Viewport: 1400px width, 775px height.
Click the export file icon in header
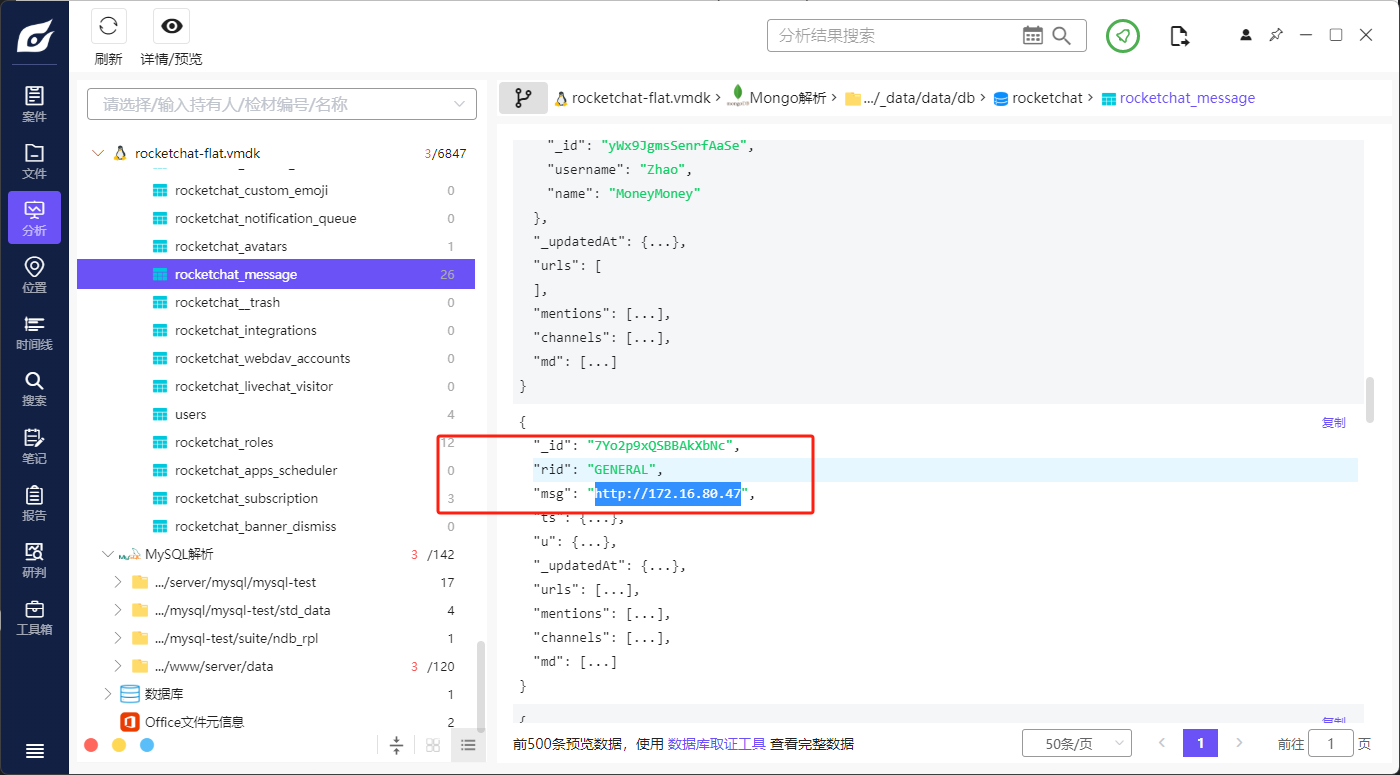pyautogui.click(x=1180, y=36)
